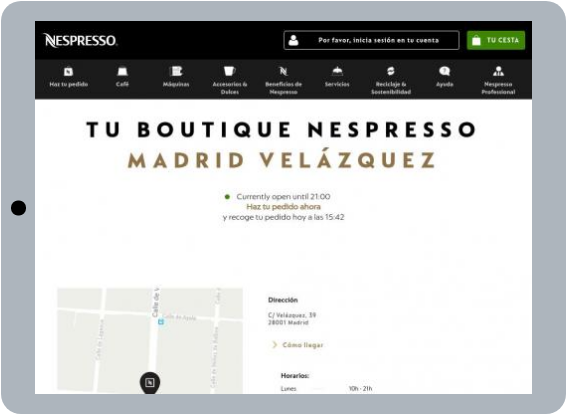The height and width of the screenshot is (415, 567).
Task: Click the Ayuda speech bubble icon
Action: 444,71
